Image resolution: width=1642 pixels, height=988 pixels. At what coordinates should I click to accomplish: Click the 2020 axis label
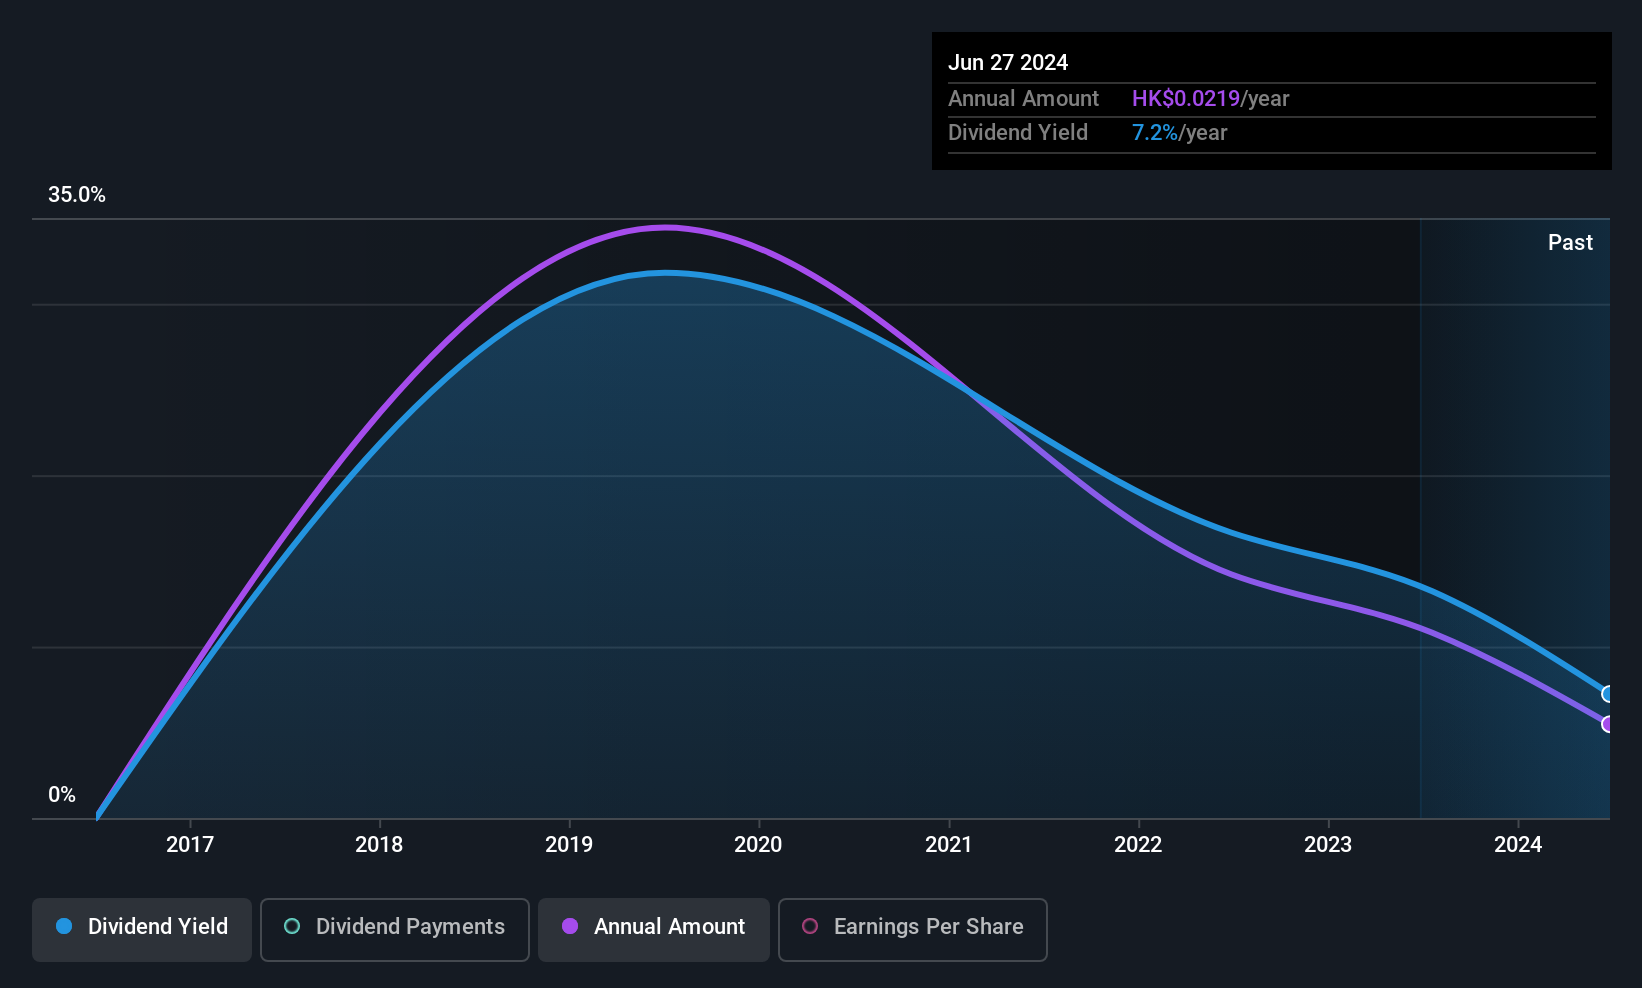[758, 845]
